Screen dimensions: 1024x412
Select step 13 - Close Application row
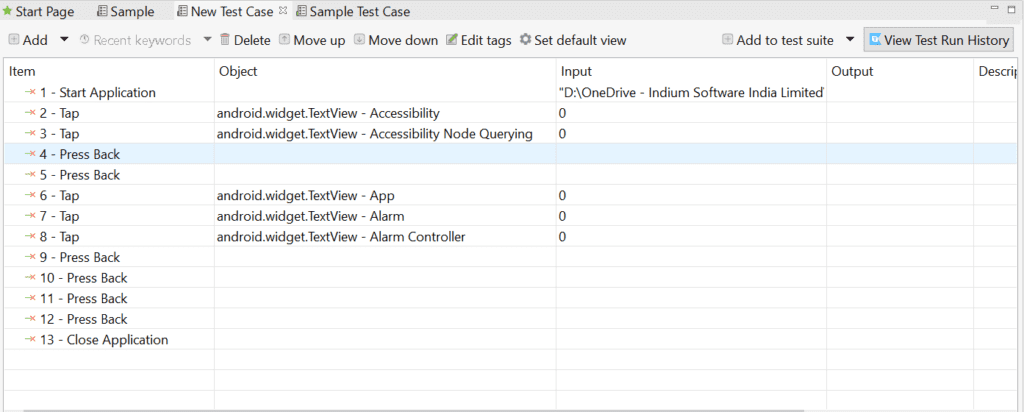103,340
